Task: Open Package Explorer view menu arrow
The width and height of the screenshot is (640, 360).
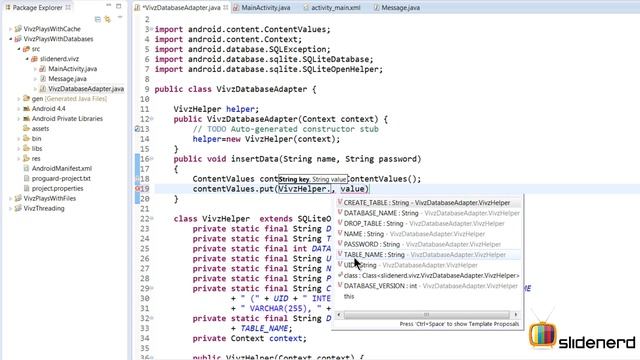Action: click(120, 18)
